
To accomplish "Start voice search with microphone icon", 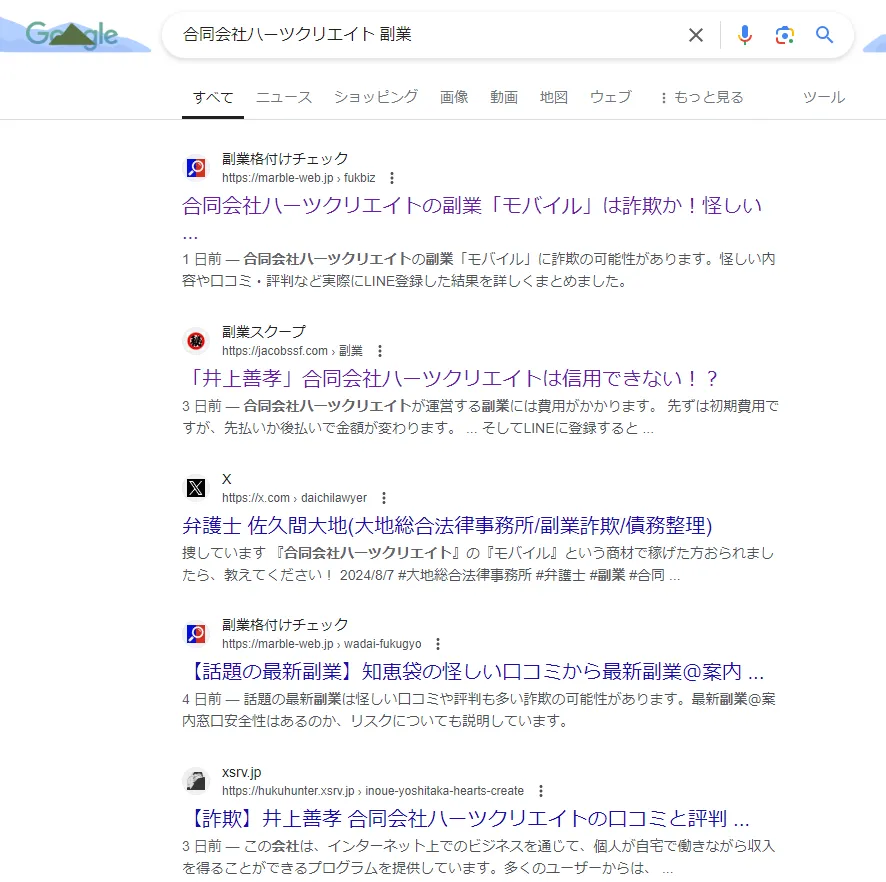I will (x=744, y=35).
